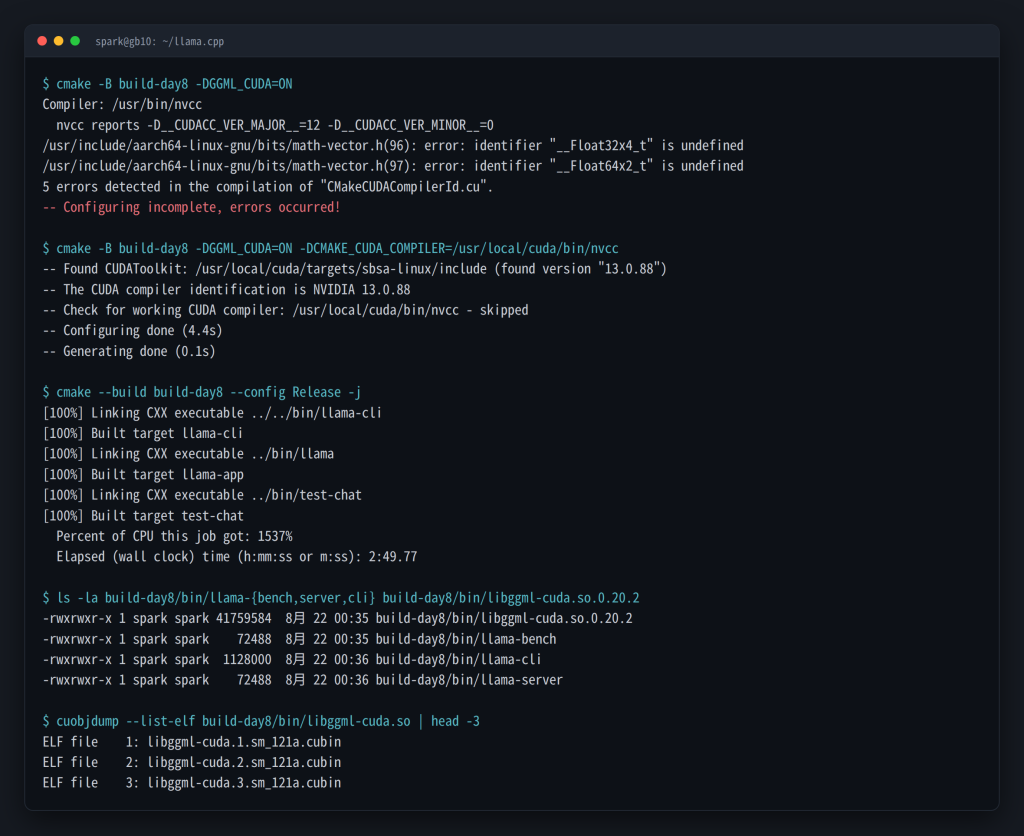Click the Built target llama-cli line
Image resolution: width=1024 pixels, height=836 pixels.
[x=142, y=434]
